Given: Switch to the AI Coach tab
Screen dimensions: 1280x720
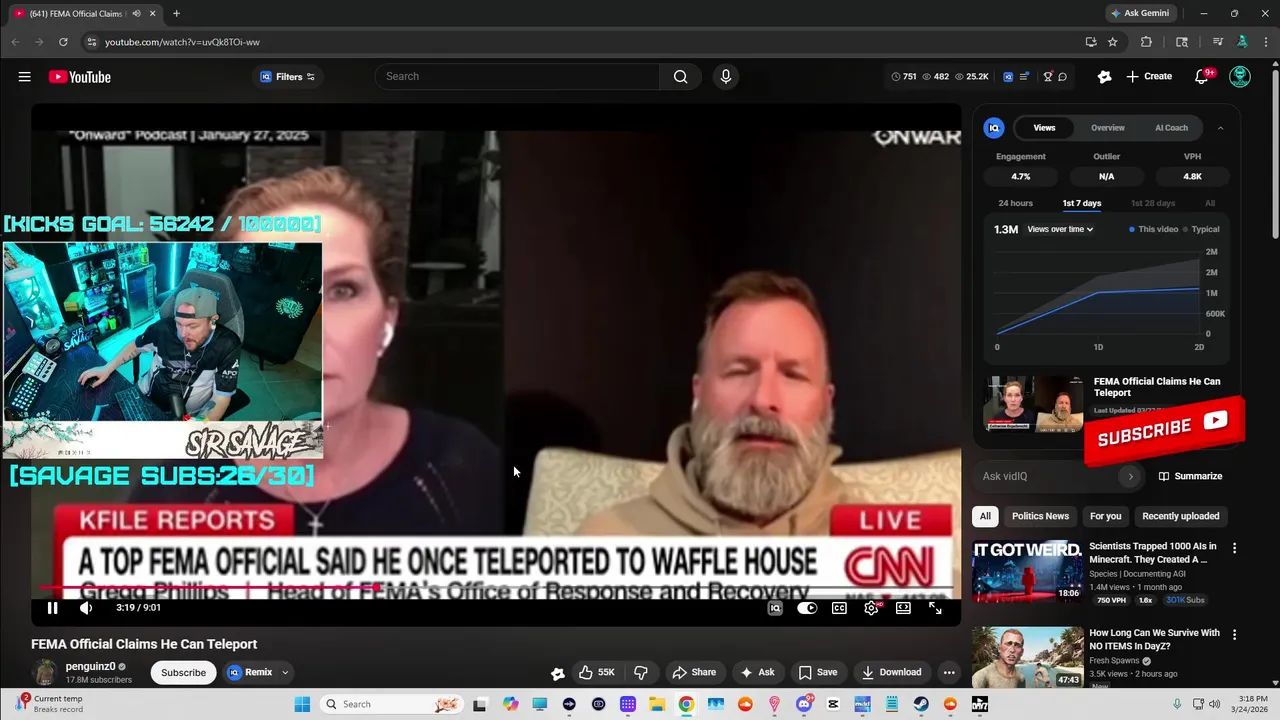Looking at the screenshot, I should [1171, 128].
